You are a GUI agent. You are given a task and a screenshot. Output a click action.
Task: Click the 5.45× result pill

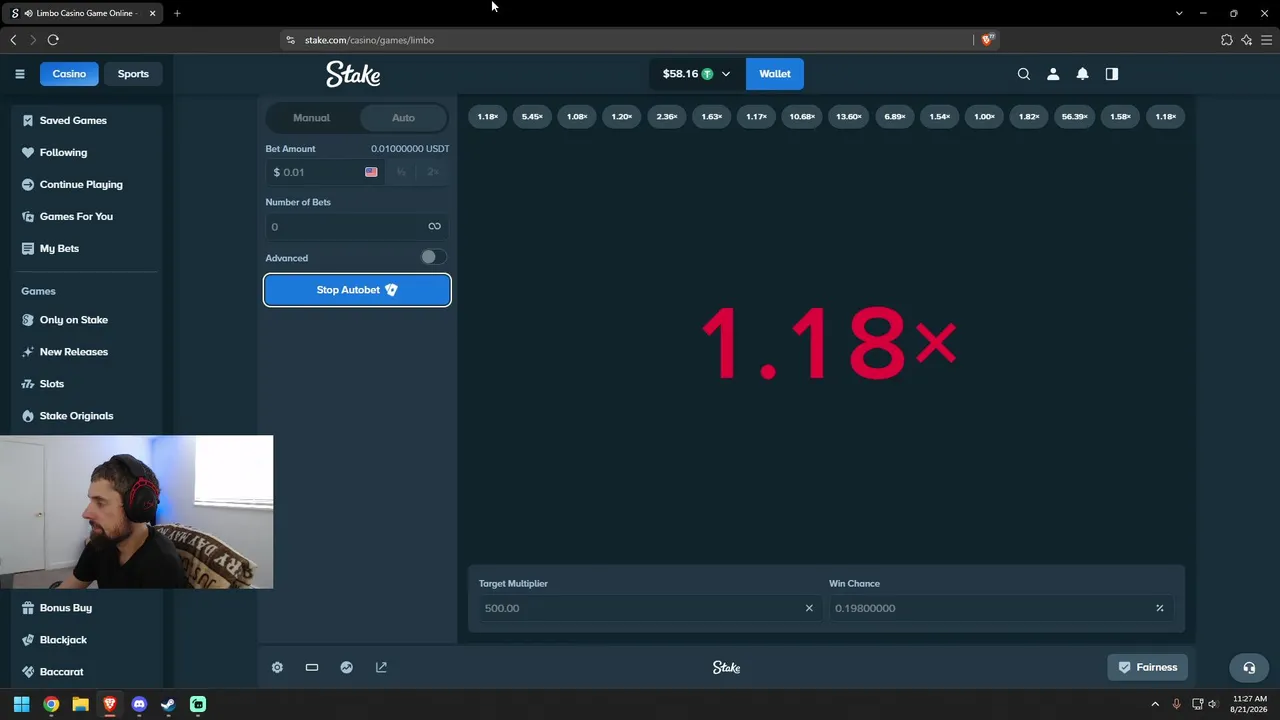coord(532,117)
